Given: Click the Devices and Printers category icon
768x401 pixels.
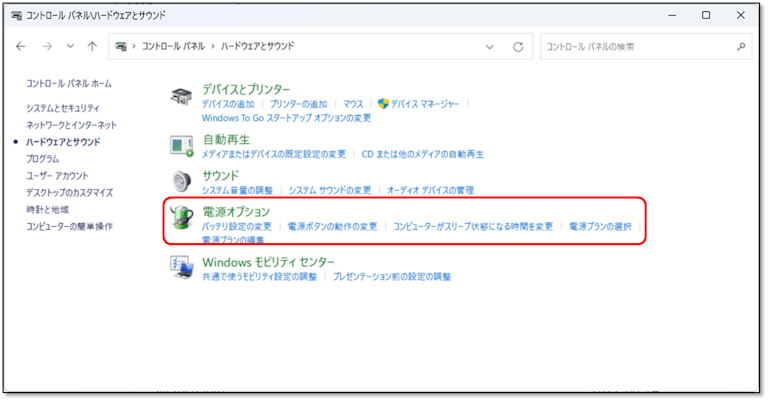Looking at the screenshot, I should pyautogui.click(x=181, y=96).
